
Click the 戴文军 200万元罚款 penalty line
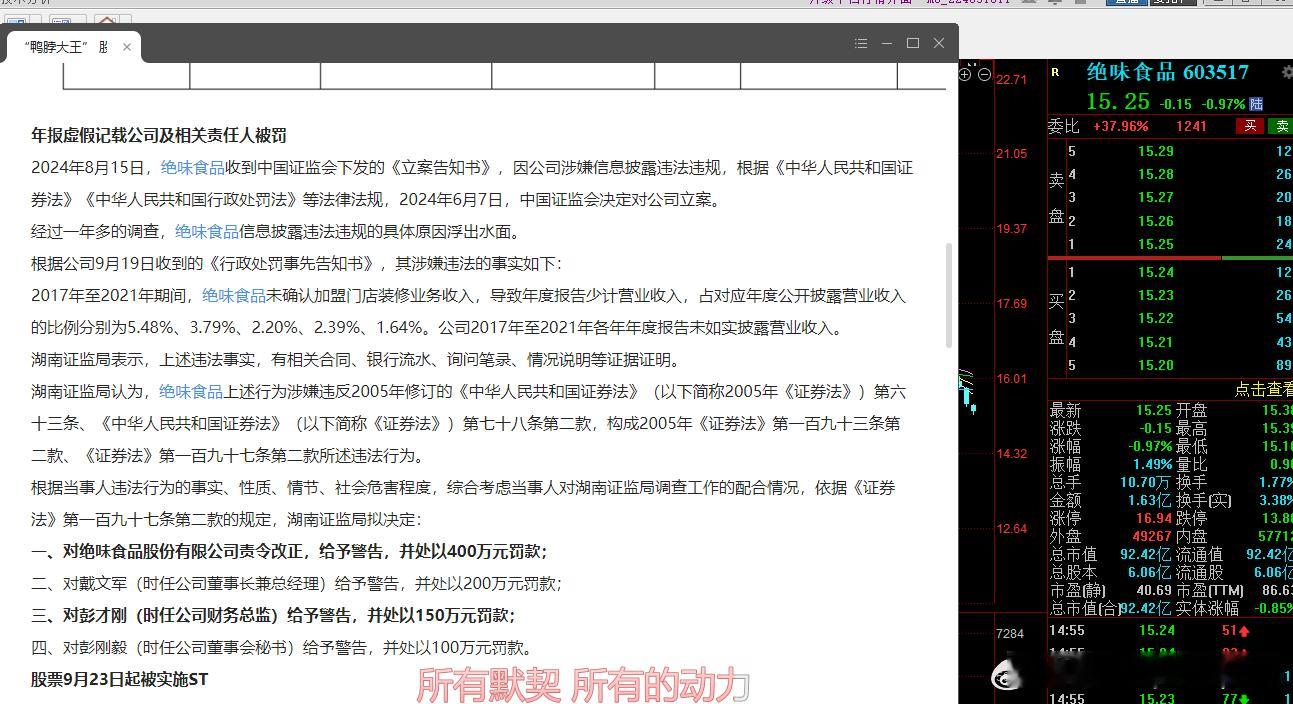(x=297, y=583)
